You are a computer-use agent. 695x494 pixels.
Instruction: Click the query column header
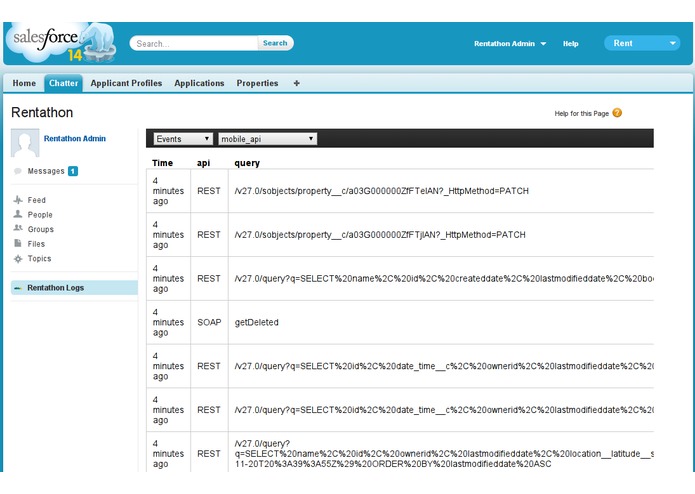pyautogui.click(x=247, y=163)
